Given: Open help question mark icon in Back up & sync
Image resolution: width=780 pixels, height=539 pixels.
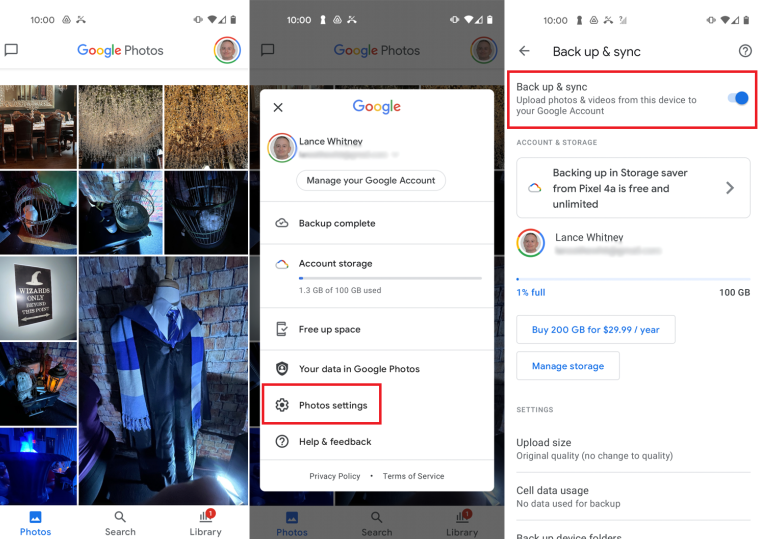Looking at the screenshot, I should tap(744, 51).
